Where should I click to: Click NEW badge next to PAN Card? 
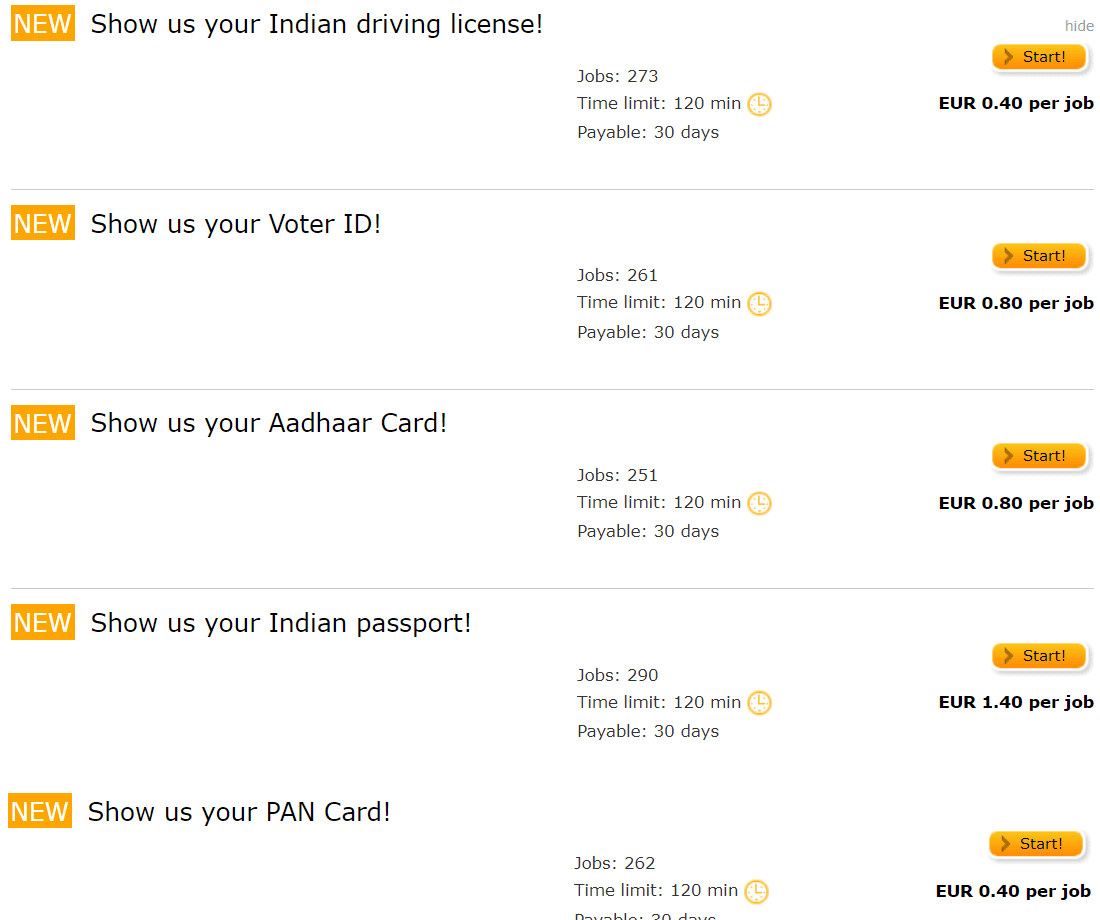click(40, 811)
